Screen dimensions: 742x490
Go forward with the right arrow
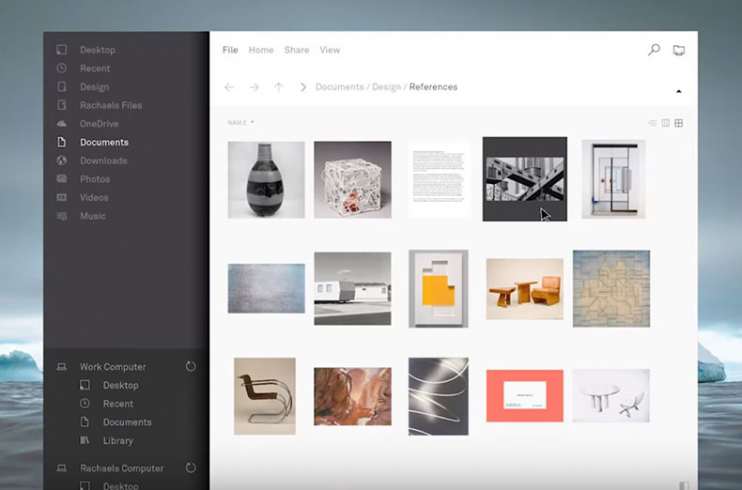point(255,87)
